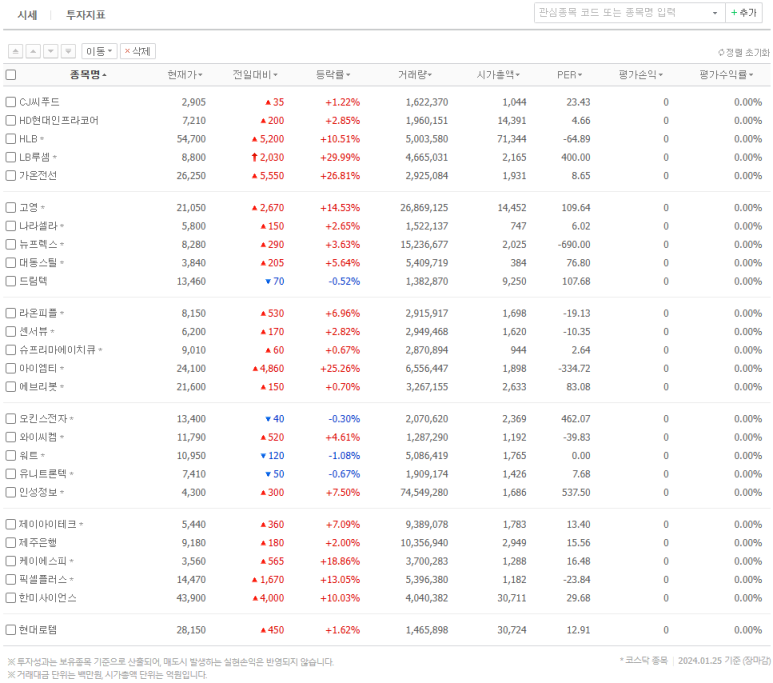The width and height of the screenshot is (773, 683).
Task: Open the 유니트론텍 stock link
Action: click(43, 474)
